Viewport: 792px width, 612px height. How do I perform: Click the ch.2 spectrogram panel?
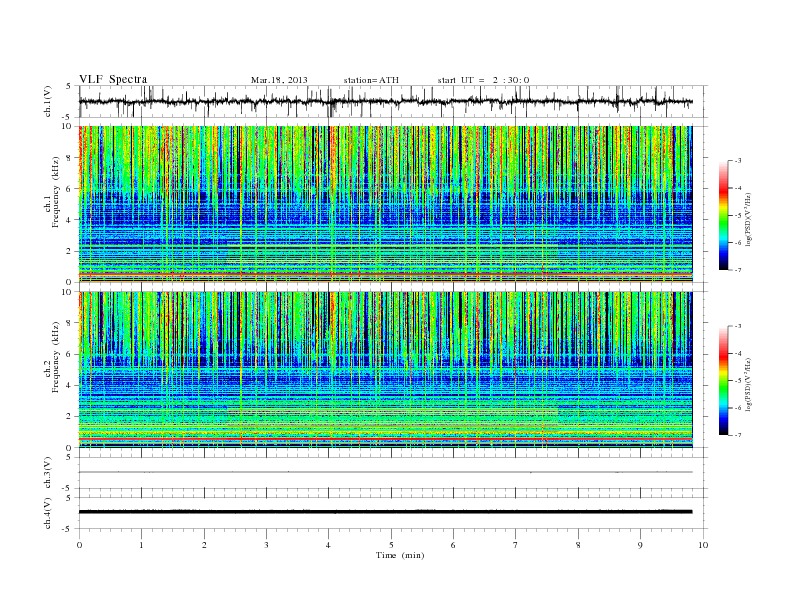point(385,370)
